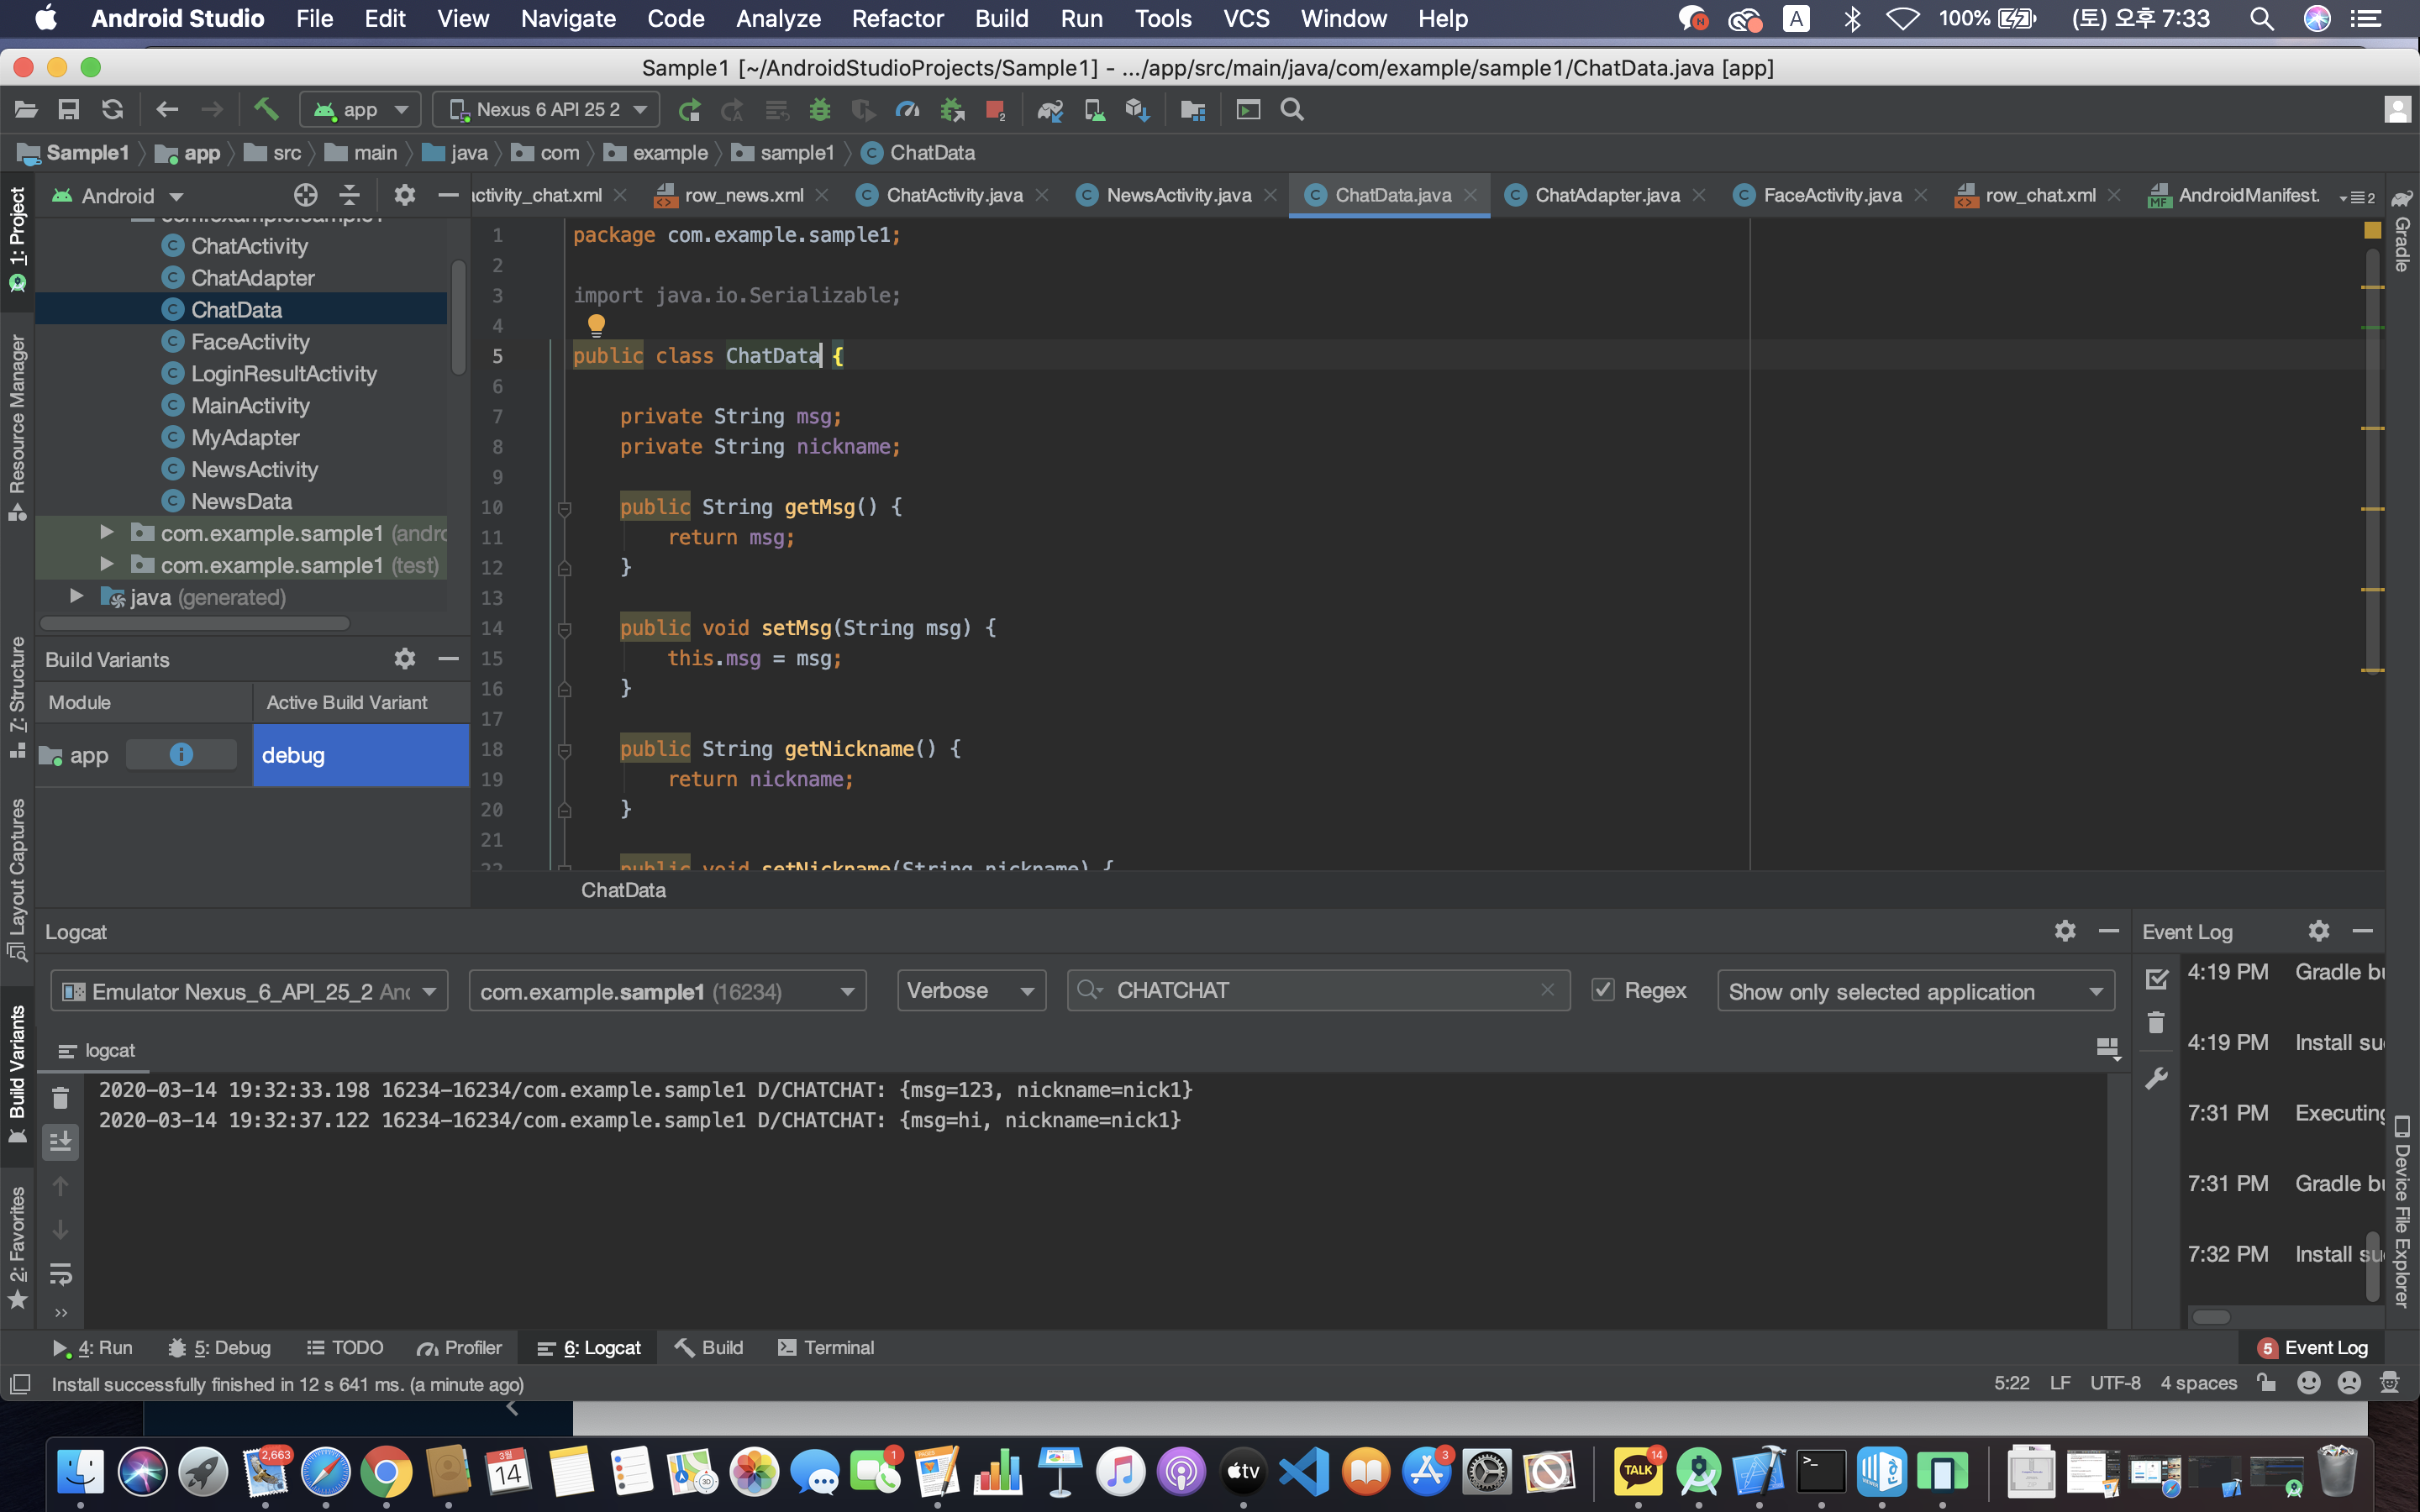The height and width of the screenshot is (1512, 2420).
Task: Clear logcat with the trash icon
Action: point(60,1098)
